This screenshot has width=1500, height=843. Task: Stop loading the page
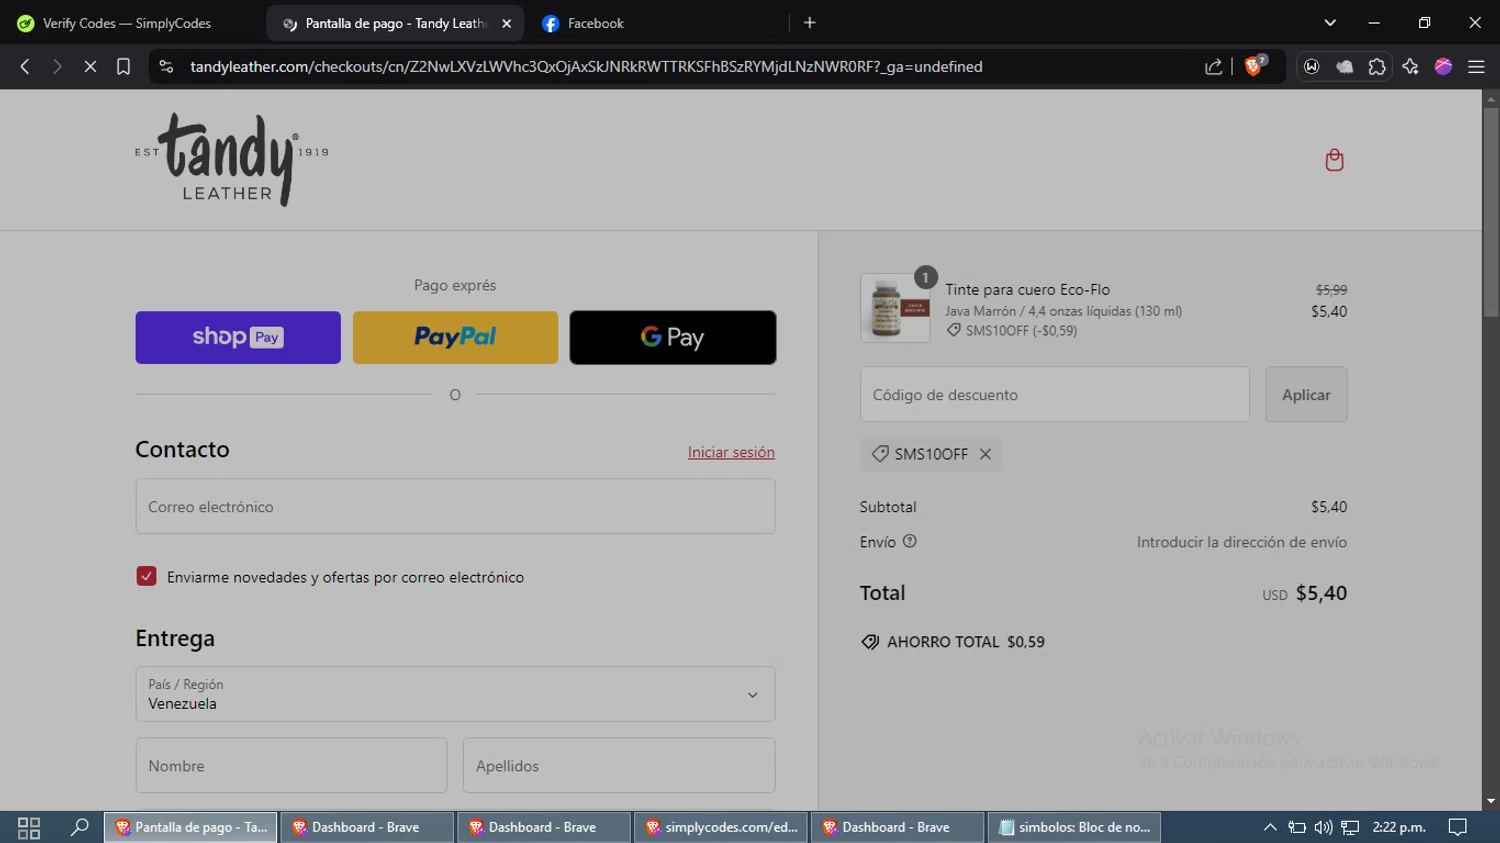[x=90, y=67]
